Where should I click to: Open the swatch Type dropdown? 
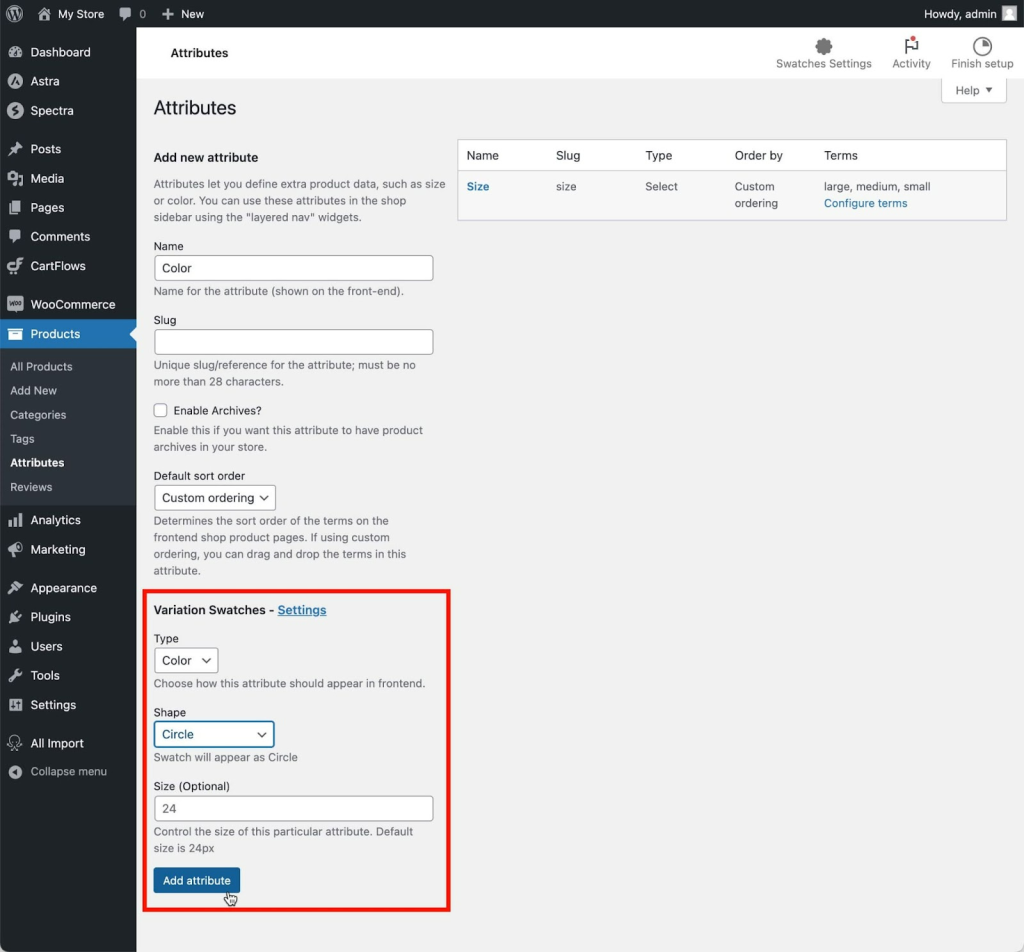(186, 660)
